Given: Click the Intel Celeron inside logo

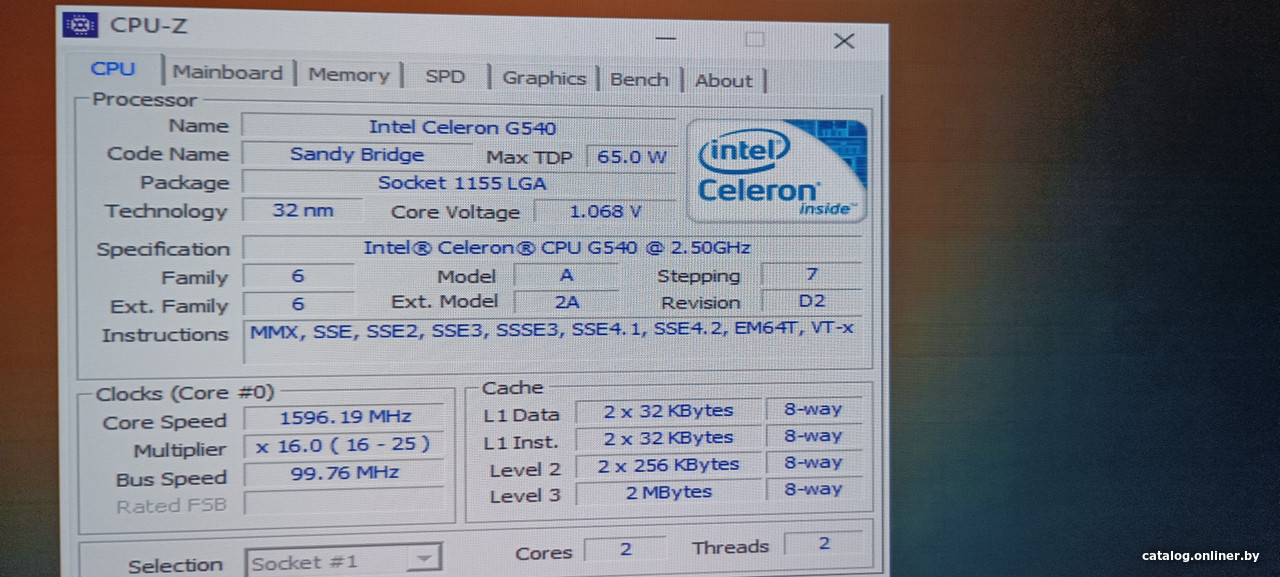Looking at the screenshot, I should coord(775,170).
